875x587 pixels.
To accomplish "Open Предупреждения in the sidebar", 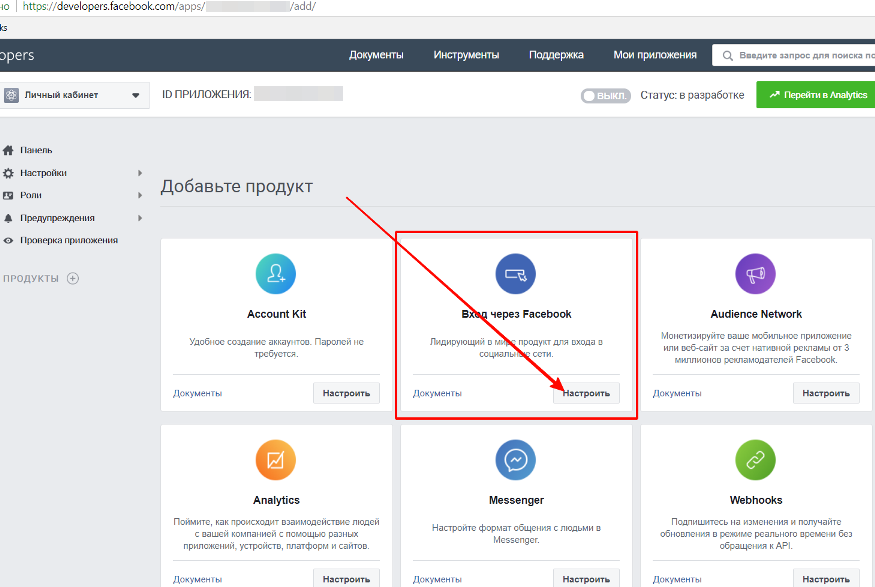I will 57,218.
